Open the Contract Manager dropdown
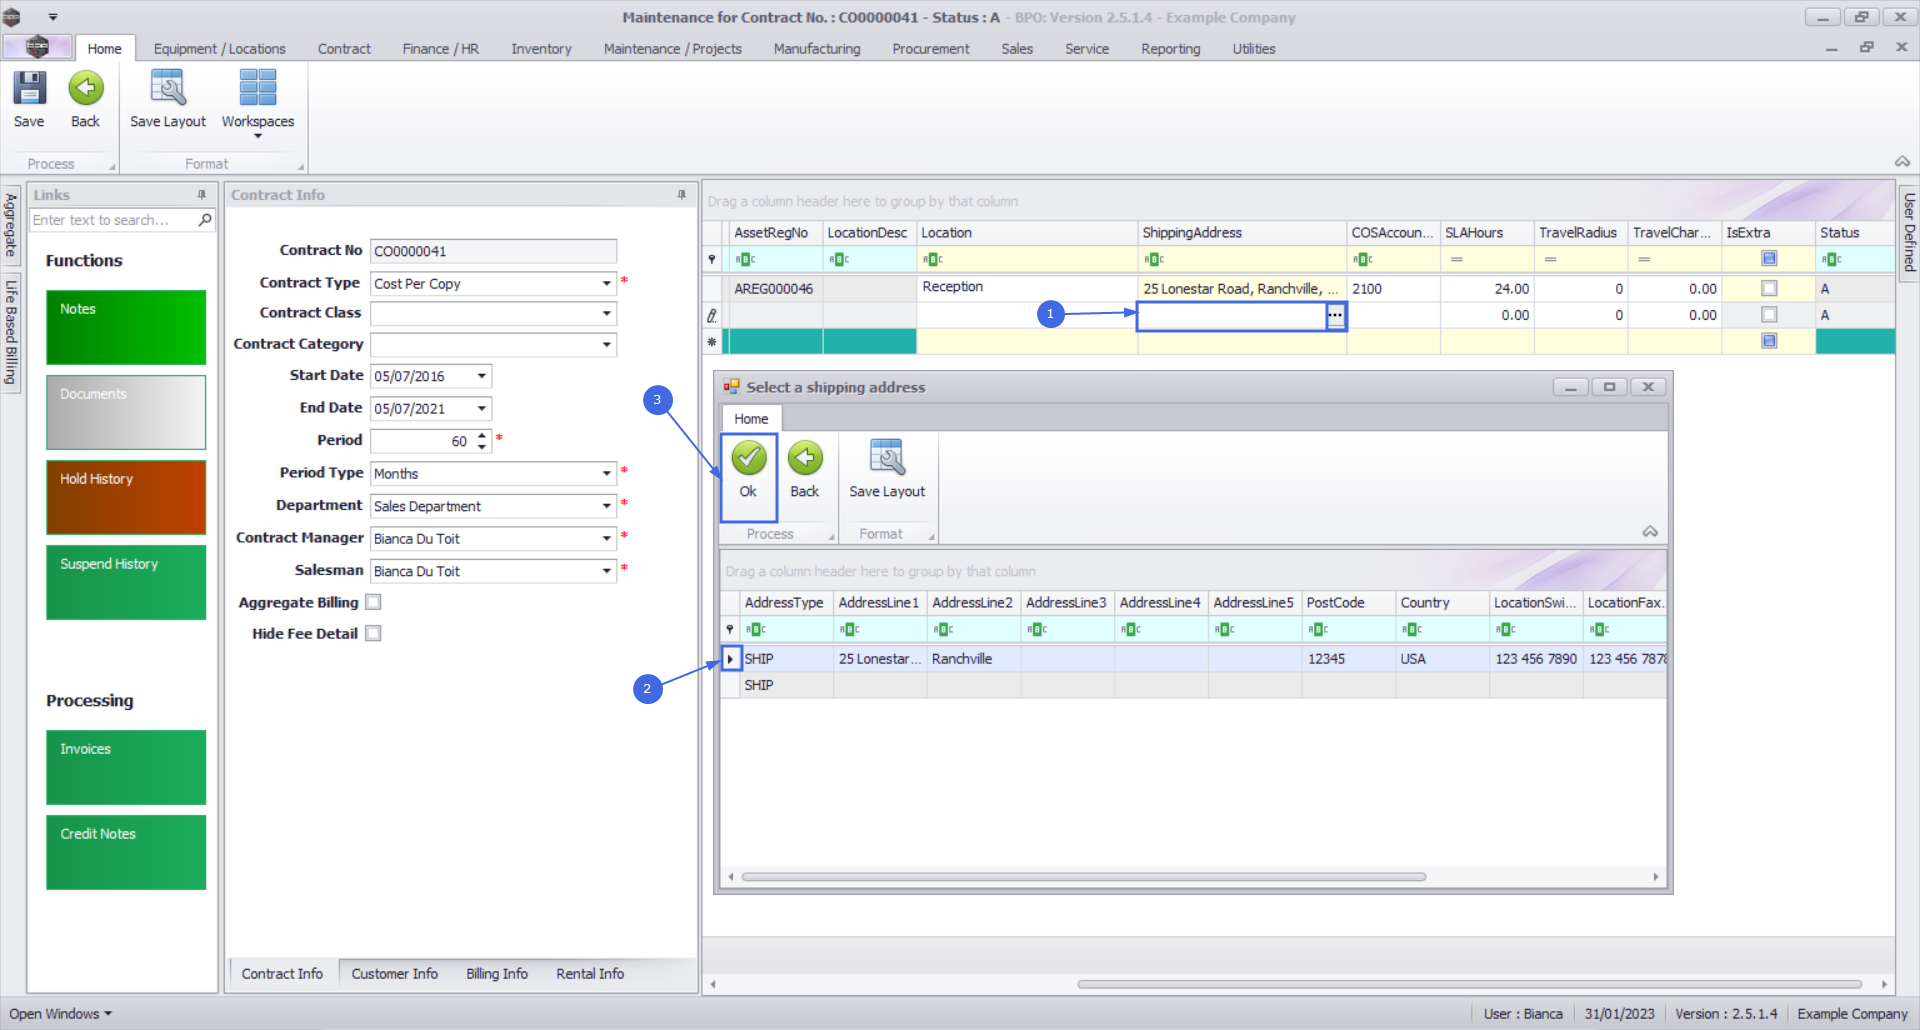1920x1030 pixels. click(x=606, y=538)
